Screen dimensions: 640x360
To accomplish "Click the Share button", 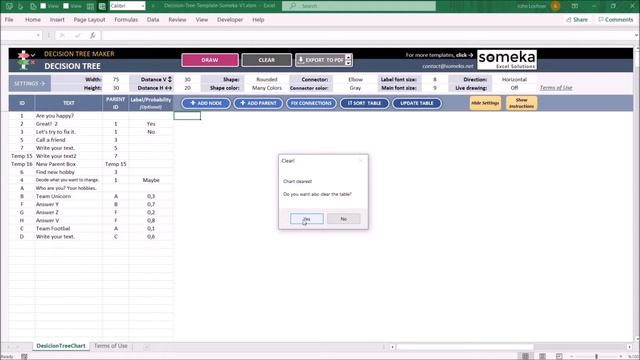I will click(577, 20).
